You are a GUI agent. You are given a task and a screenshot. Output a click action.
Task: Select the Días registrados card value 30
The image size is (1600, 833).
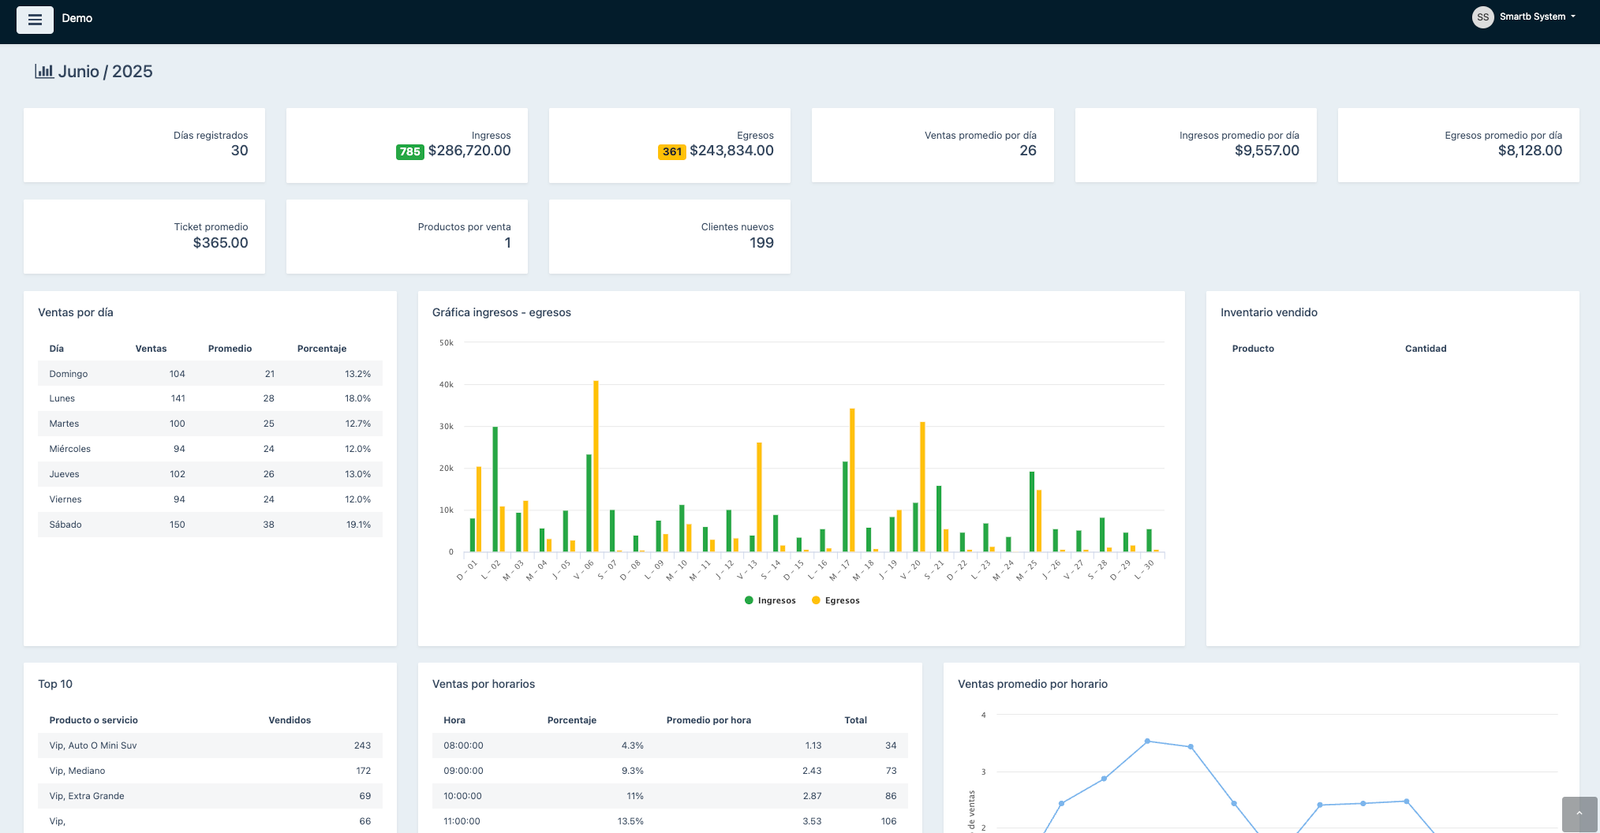click(239, 151)
